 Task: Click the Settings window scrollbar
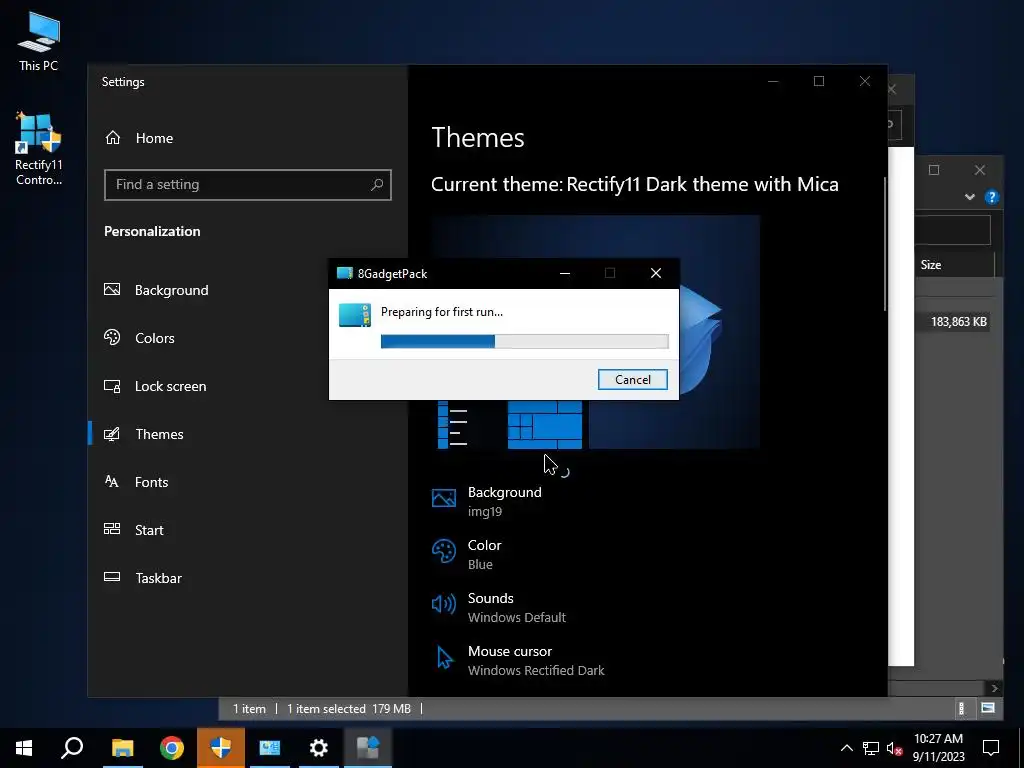coord(885,243)
